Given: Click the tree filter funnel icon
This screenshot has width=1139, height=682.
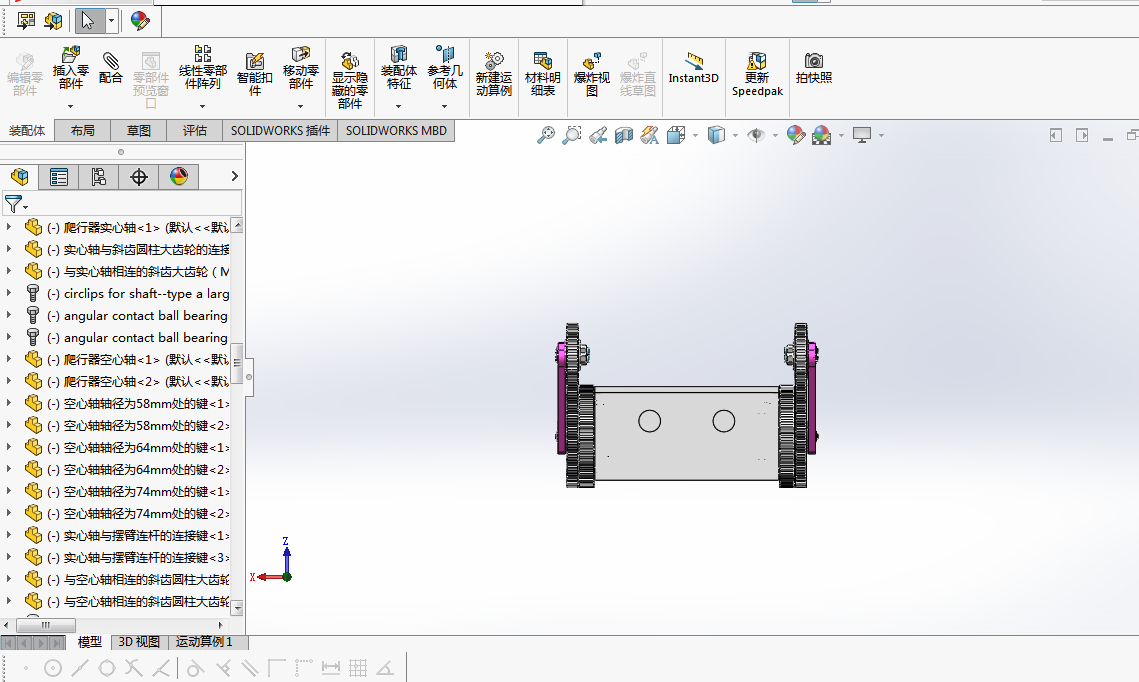Looking at the screenshot, I should click(x=13, y=204).
